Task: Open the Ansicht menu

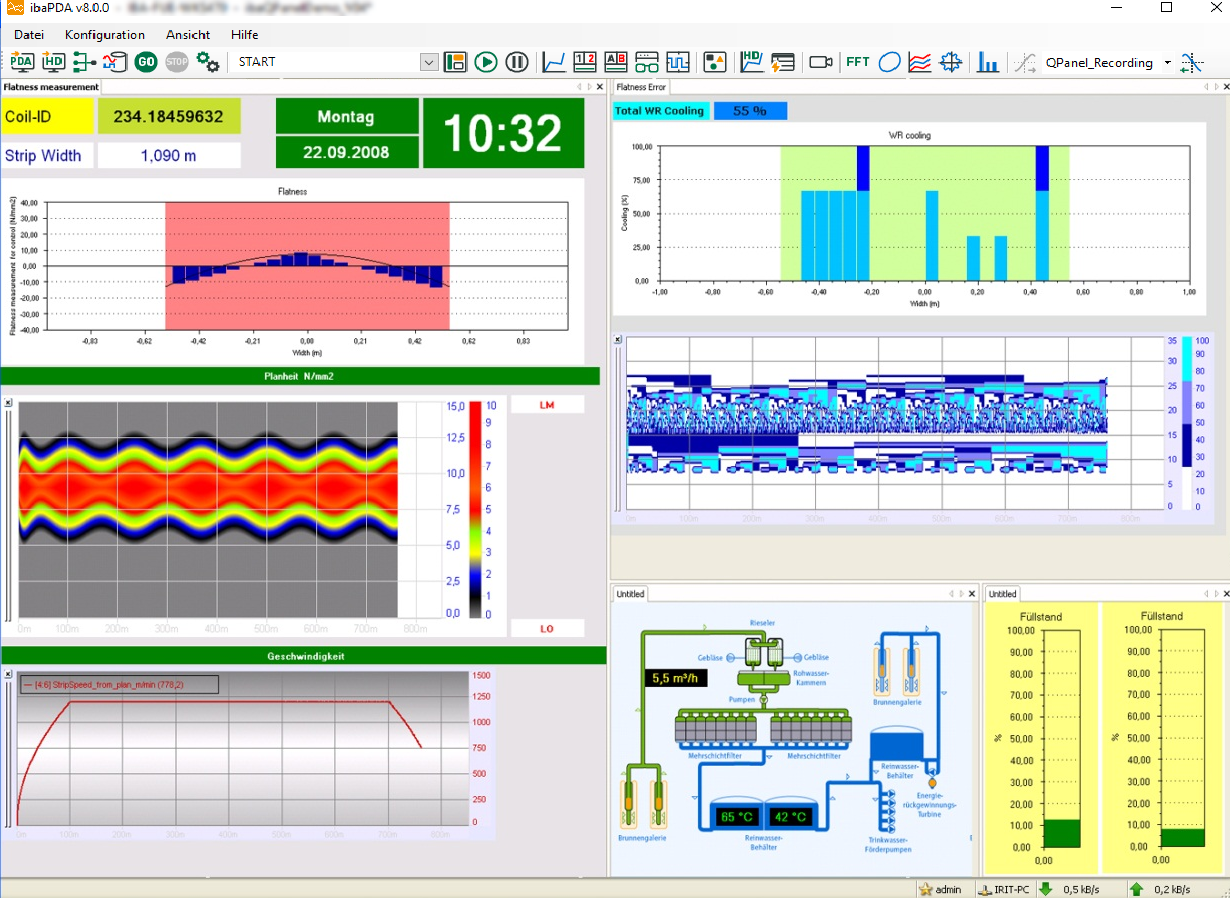Action: tap(188, 34)
